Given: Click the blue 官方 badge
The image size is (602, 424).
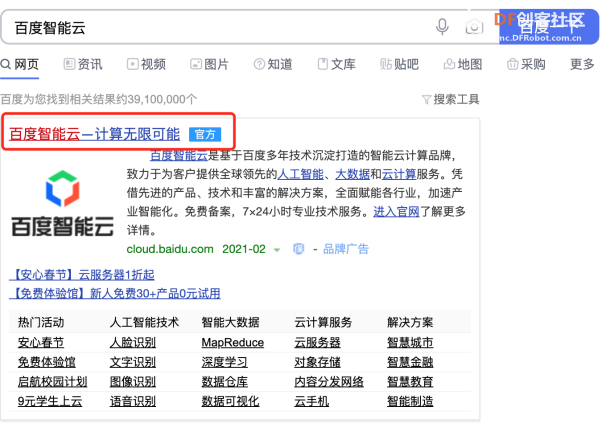Looking at the screenshot, I should point(205,134).
